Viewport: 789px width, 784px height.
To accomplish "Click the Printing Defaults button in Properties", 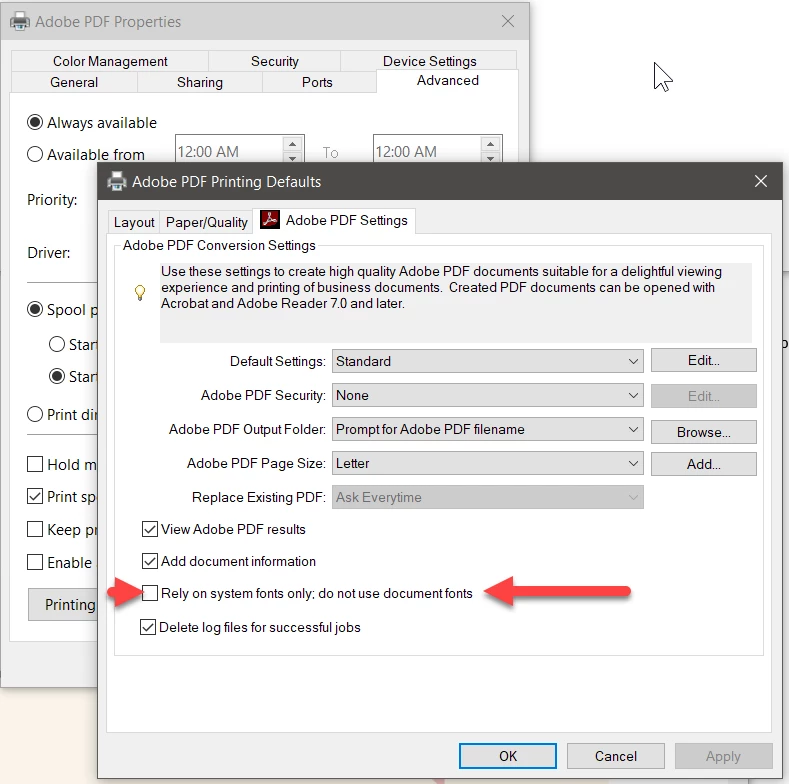I will click(x=63, y=604).
